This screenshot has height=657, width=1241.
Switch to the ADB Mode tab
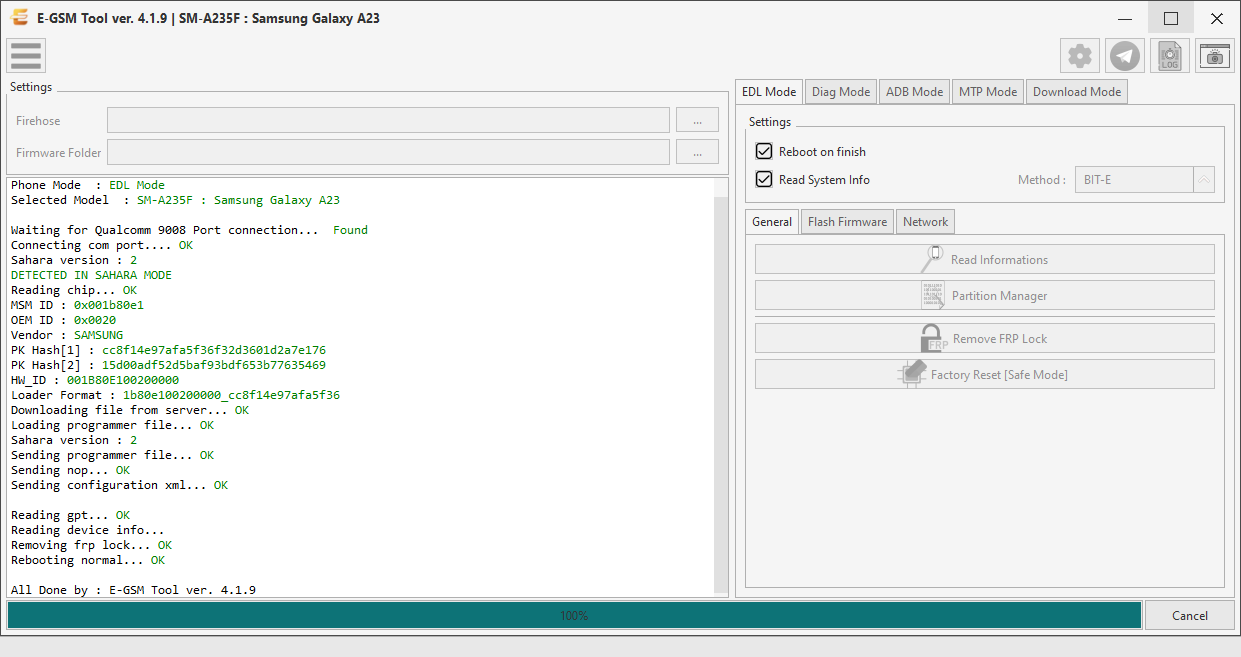tap(914, 91)
